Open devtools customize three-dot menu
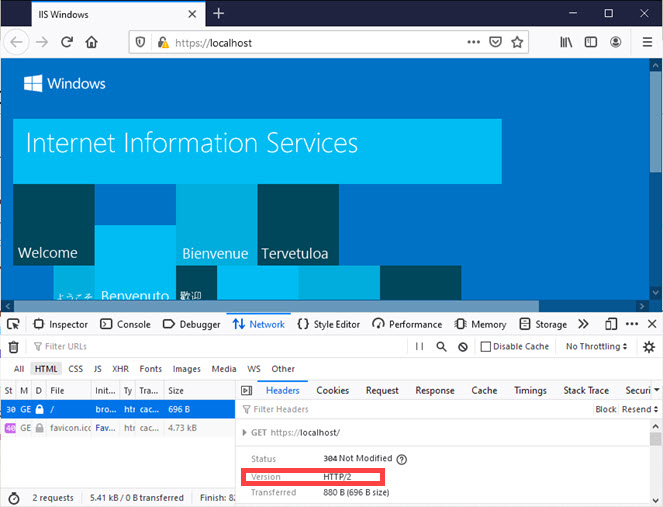Screen dimensions: 663x507 coord(632,324)
